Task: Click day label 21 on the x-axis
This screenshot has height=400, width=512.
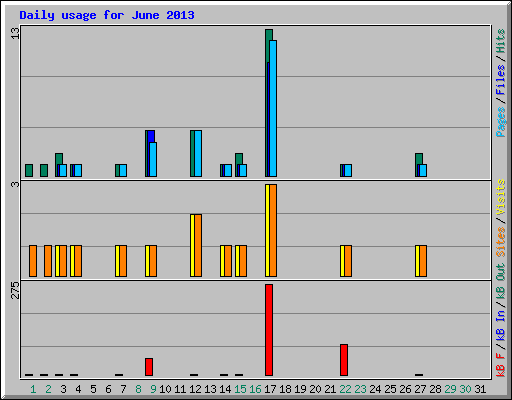Action: click(x=330, y=389)
